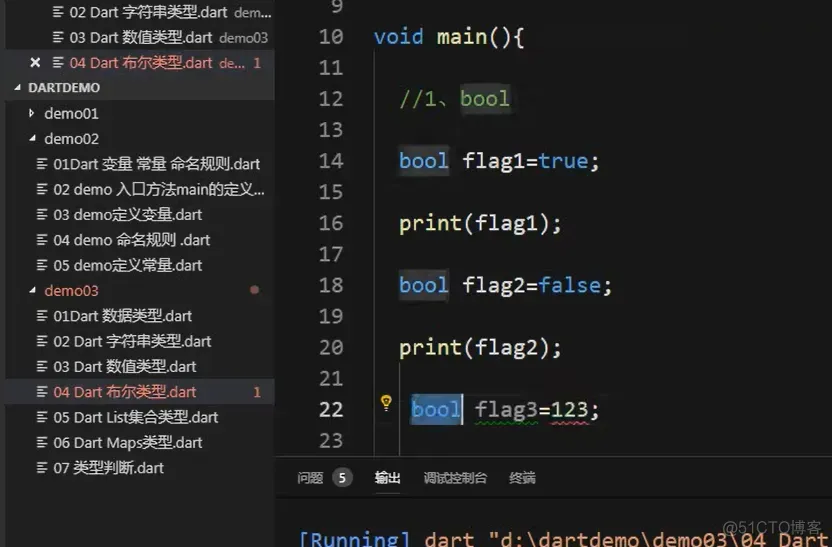Click flag1=true on line 14
This screenshot has height=547, width=832.
[525, 161]
